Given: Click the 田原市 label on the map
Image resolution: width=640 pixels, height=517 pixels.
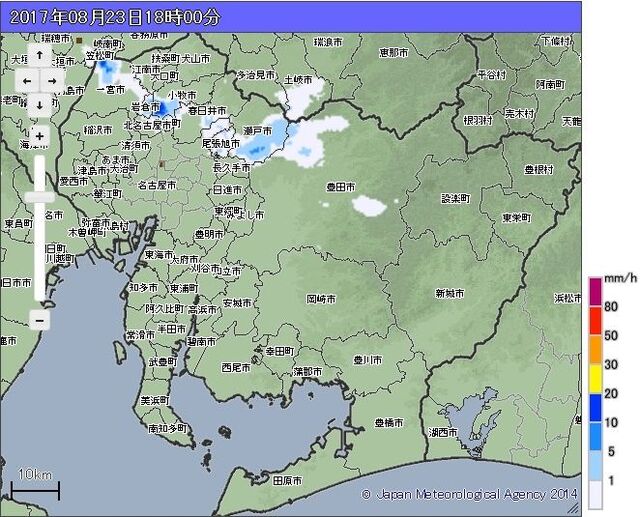Looking at the screenshot, I should [x=287, y=481].
